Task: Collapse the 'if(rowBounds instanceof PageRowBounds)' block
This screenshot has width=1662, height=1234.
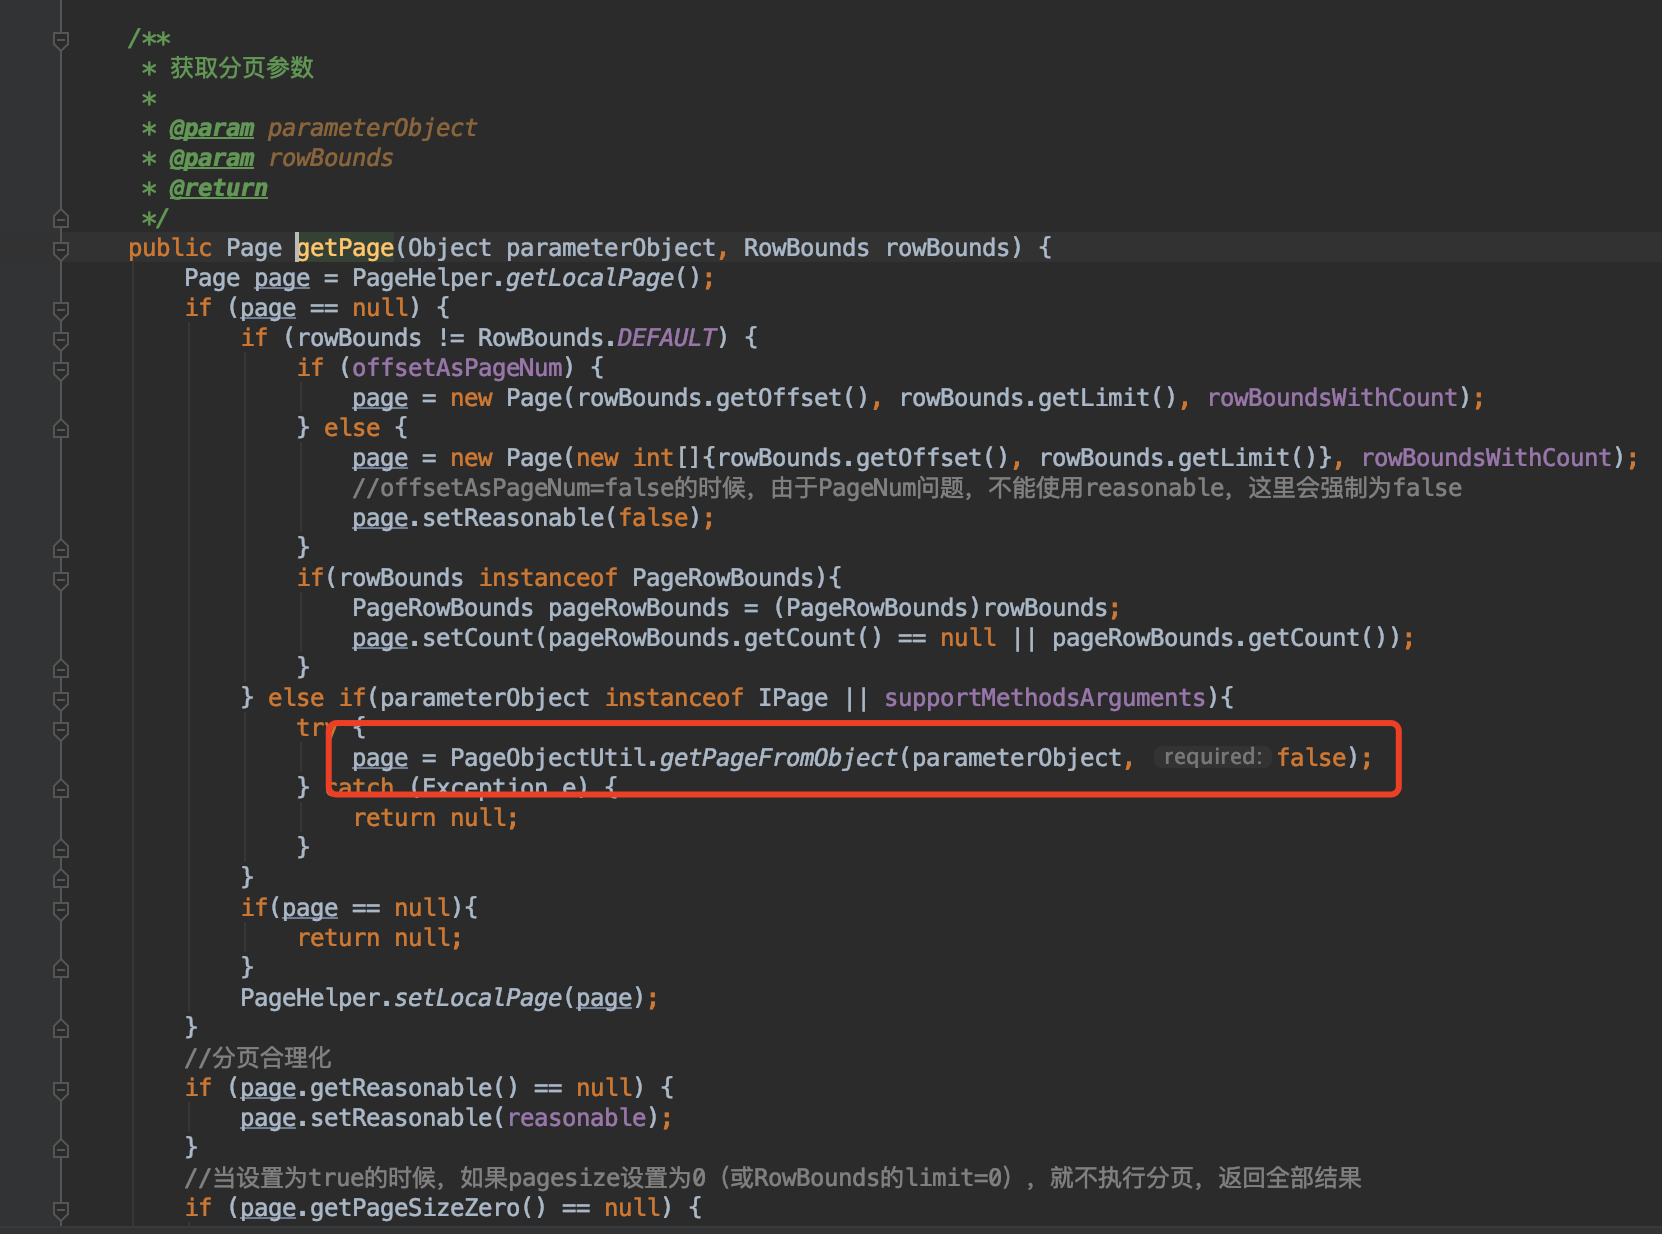Action: pyautogui.click(x=61, y=579)
